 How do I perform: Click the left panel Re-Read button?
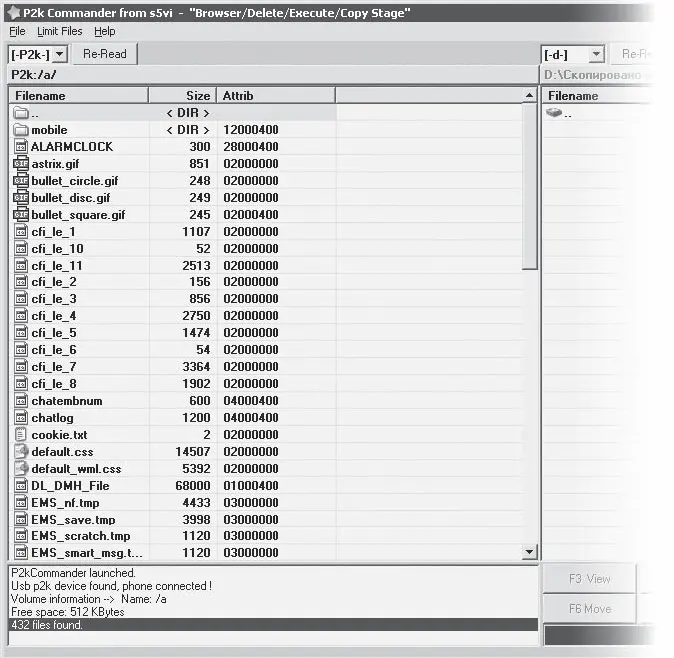point(104,54)
